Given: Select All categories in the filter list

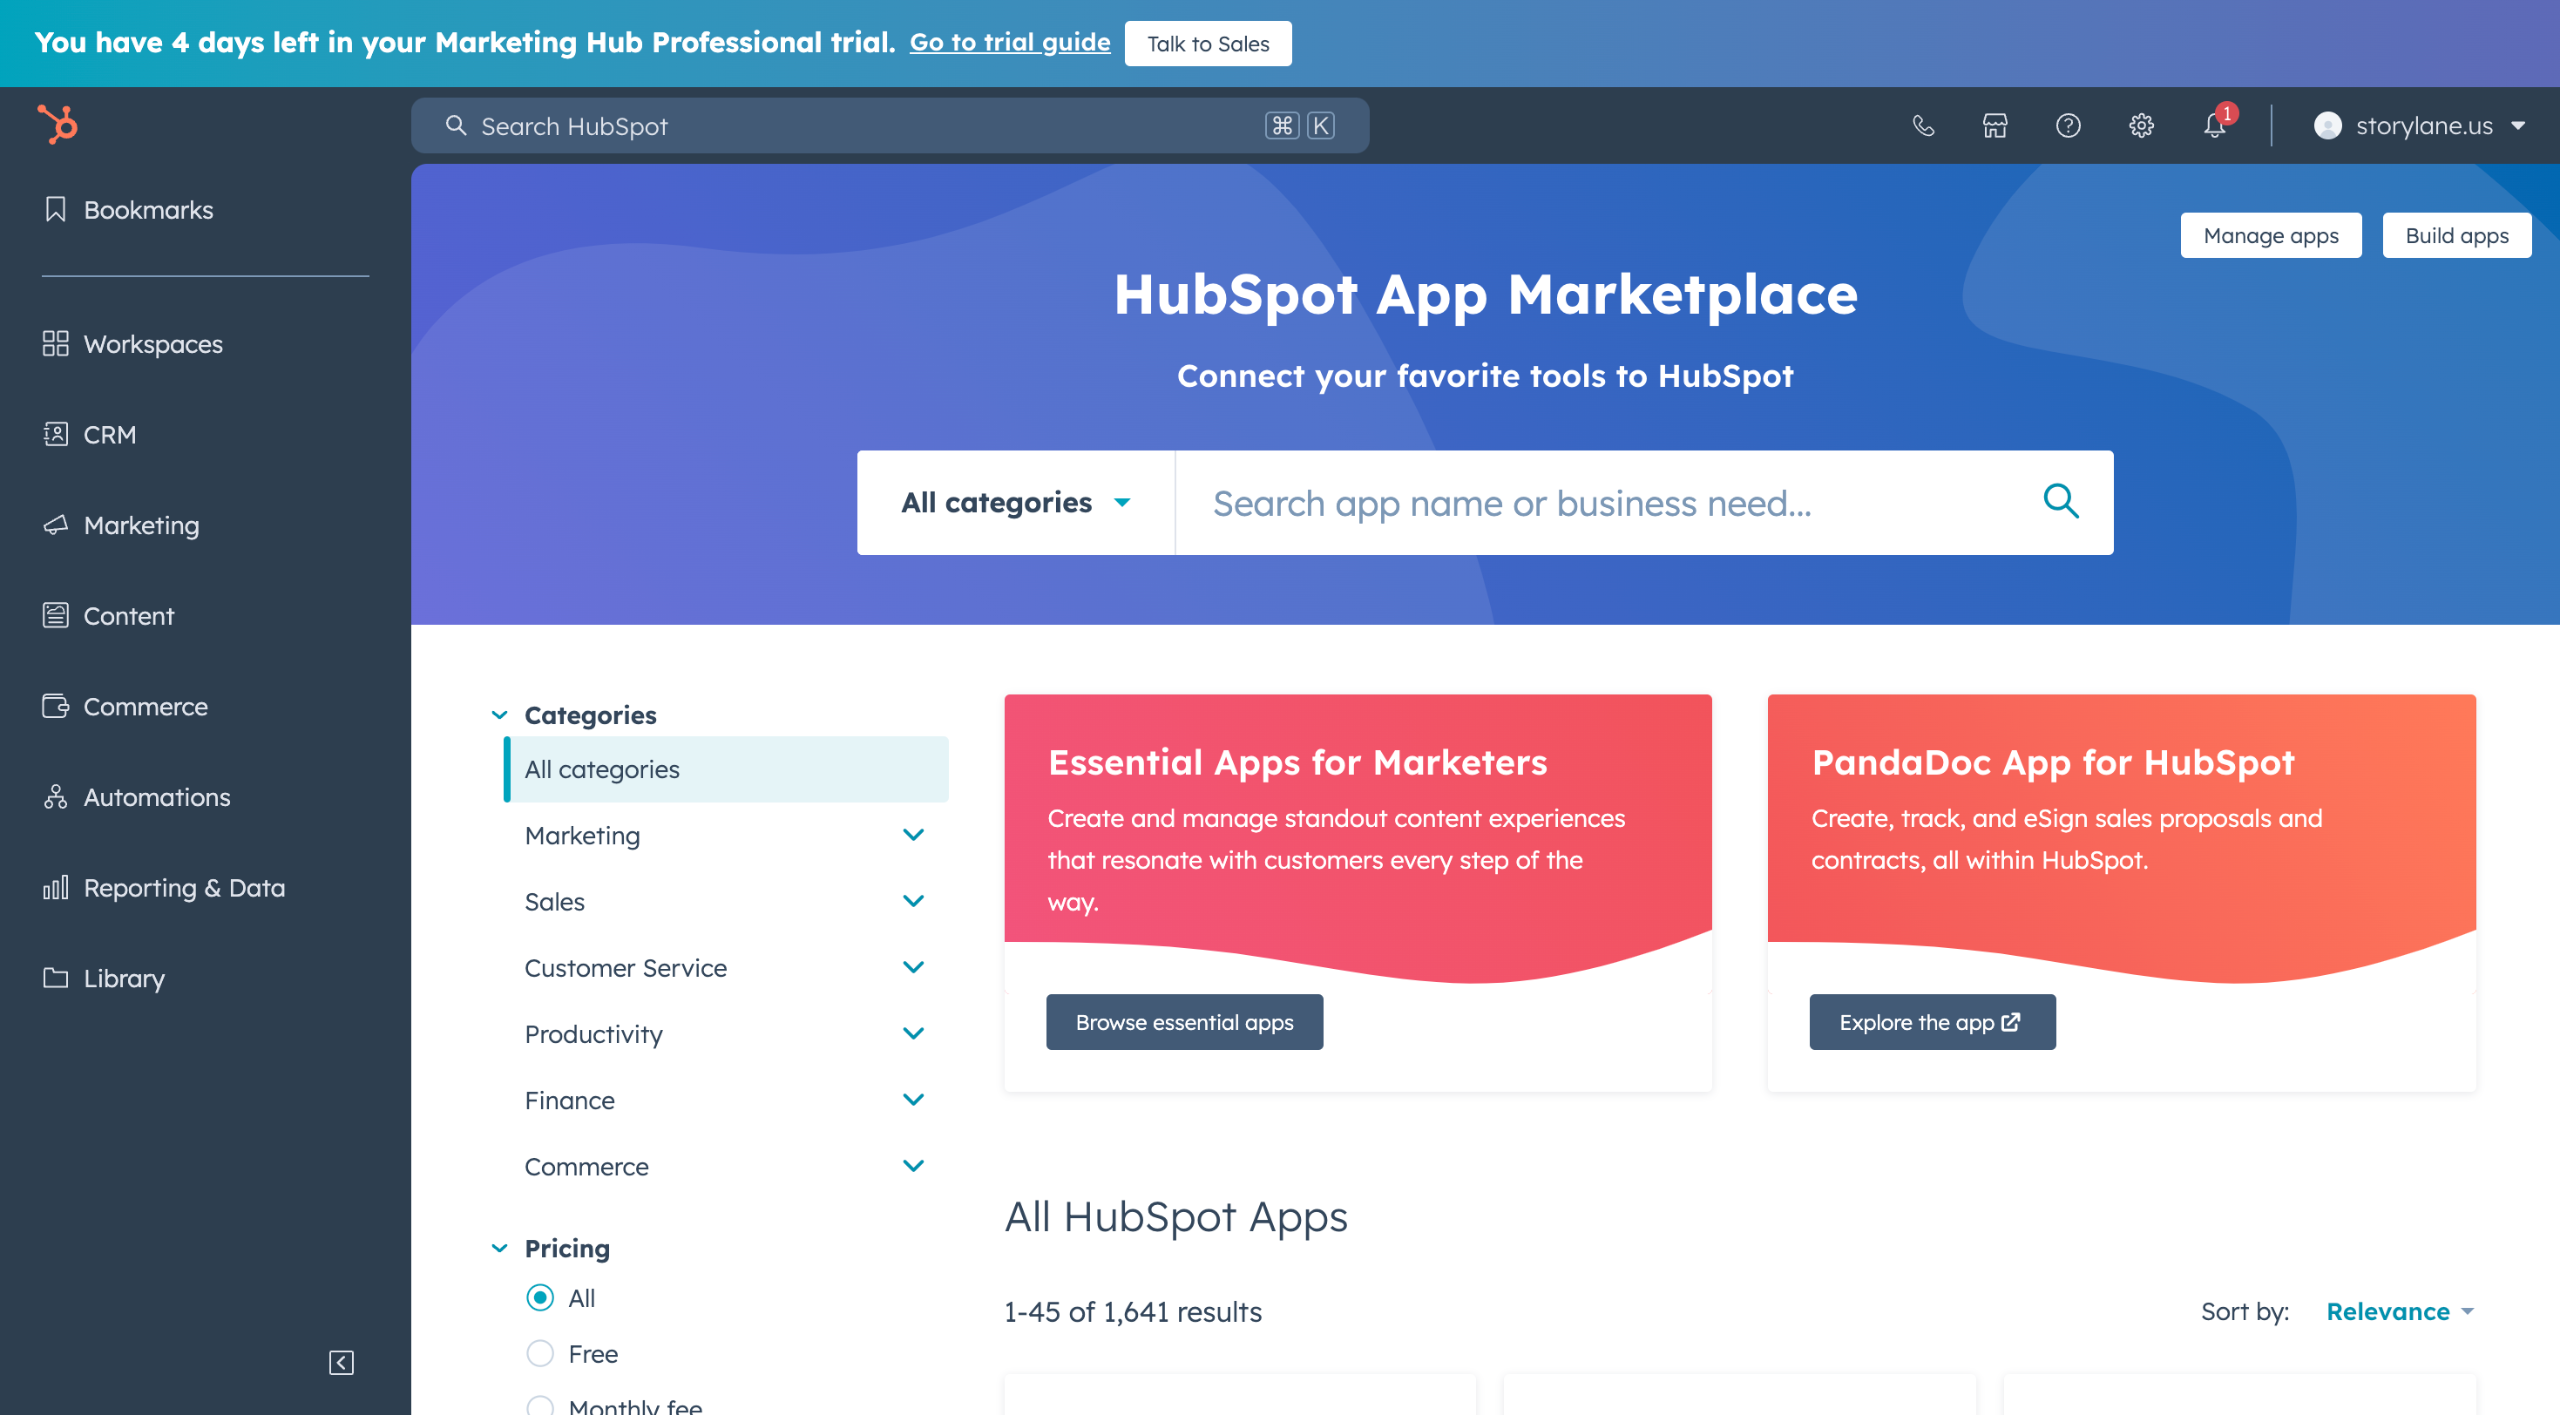Looking at the screenshot, I should point(727,769).
